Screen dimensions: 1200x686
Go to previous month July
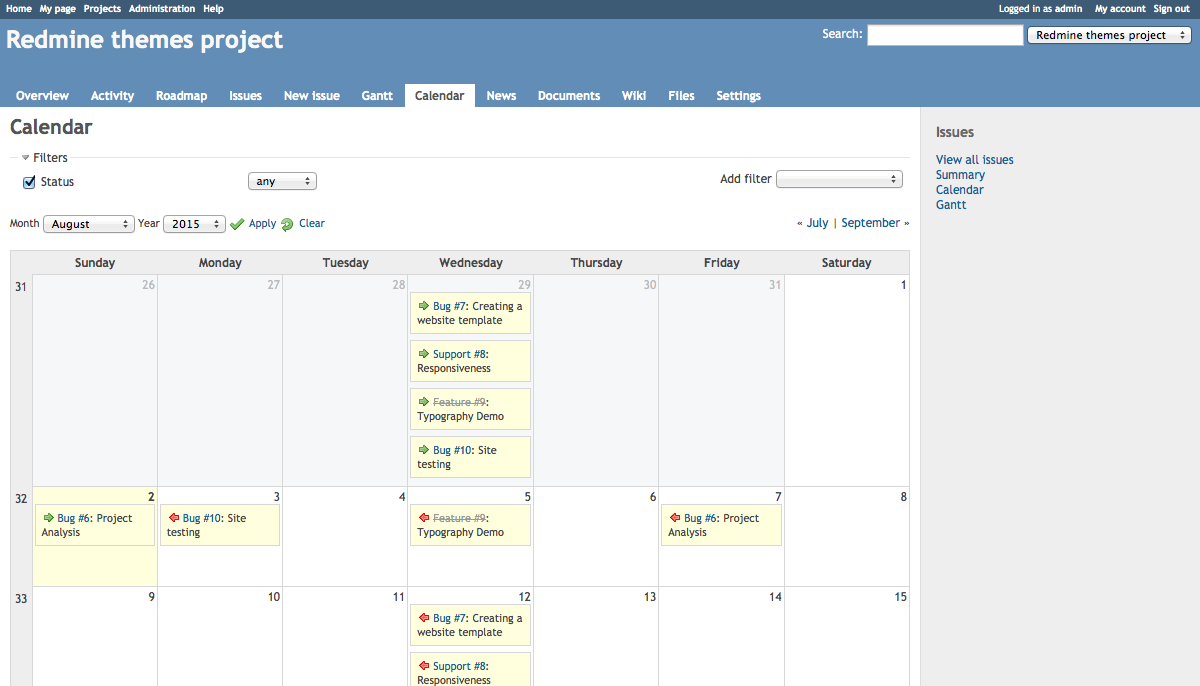(817, 223)
